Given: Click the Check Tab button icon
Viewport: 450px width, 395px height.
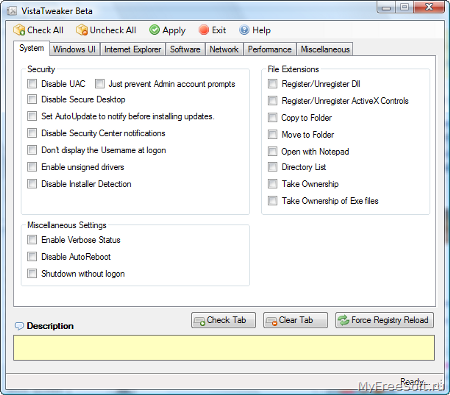Looking at the screenshot, I should 200,321.
